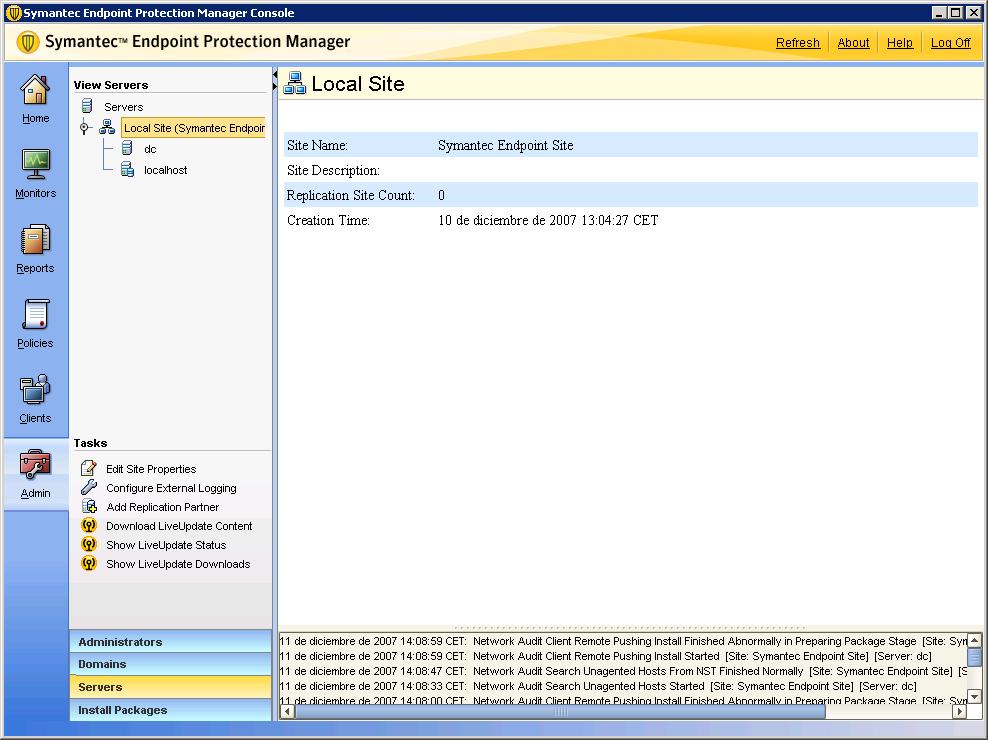Screen dimensions: 988x740
Task: Click the Add Replication Partner icon
Action: tap(88, 507)
